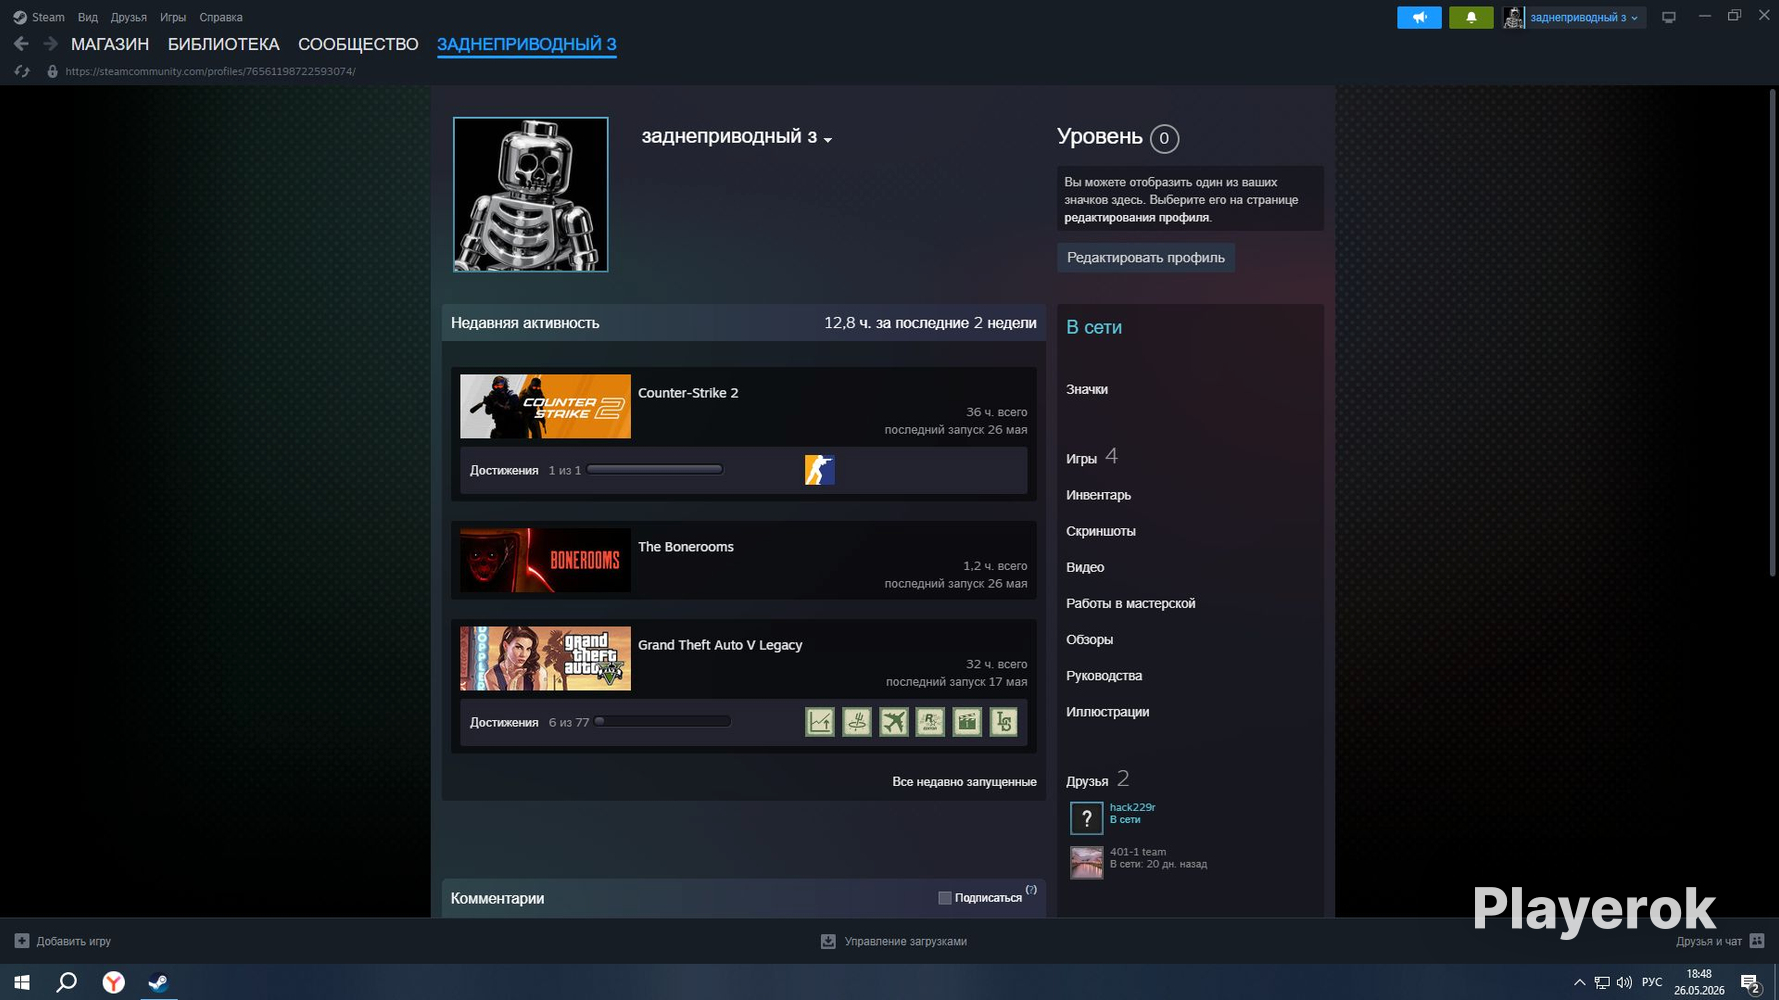The height and width of the screenshot is (1000, 1779).
Task: Open the Counter-Strike 2 game banner
Action: [x=545, y=406]
